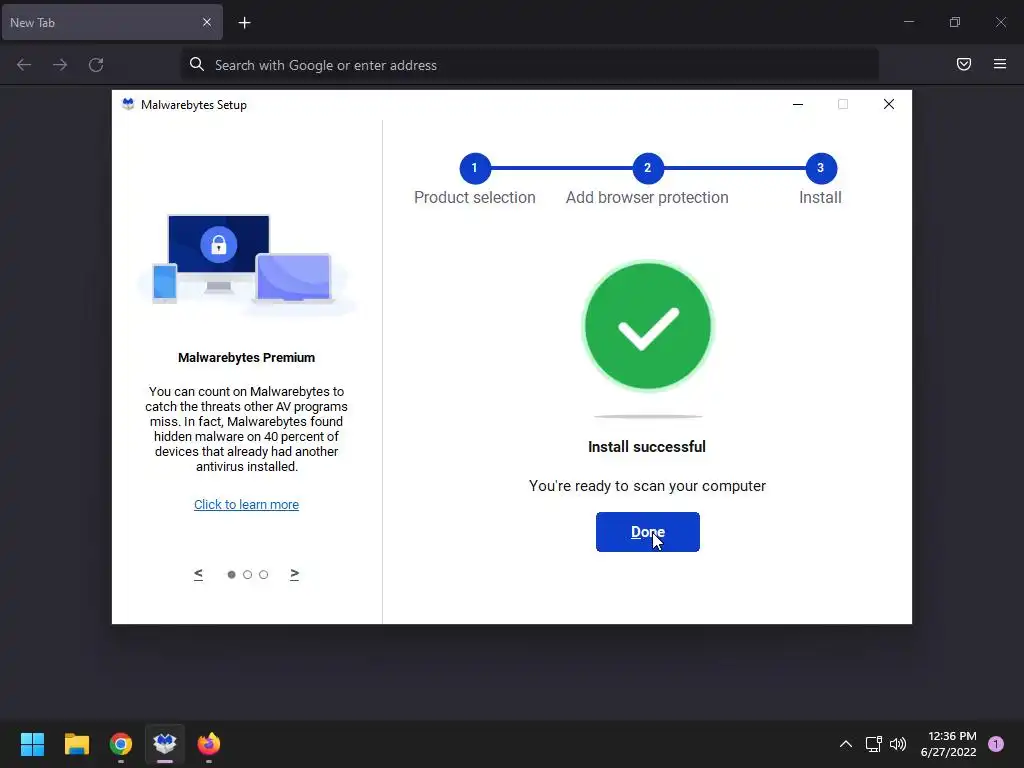Click step 3 Install circle

(820, 168)
